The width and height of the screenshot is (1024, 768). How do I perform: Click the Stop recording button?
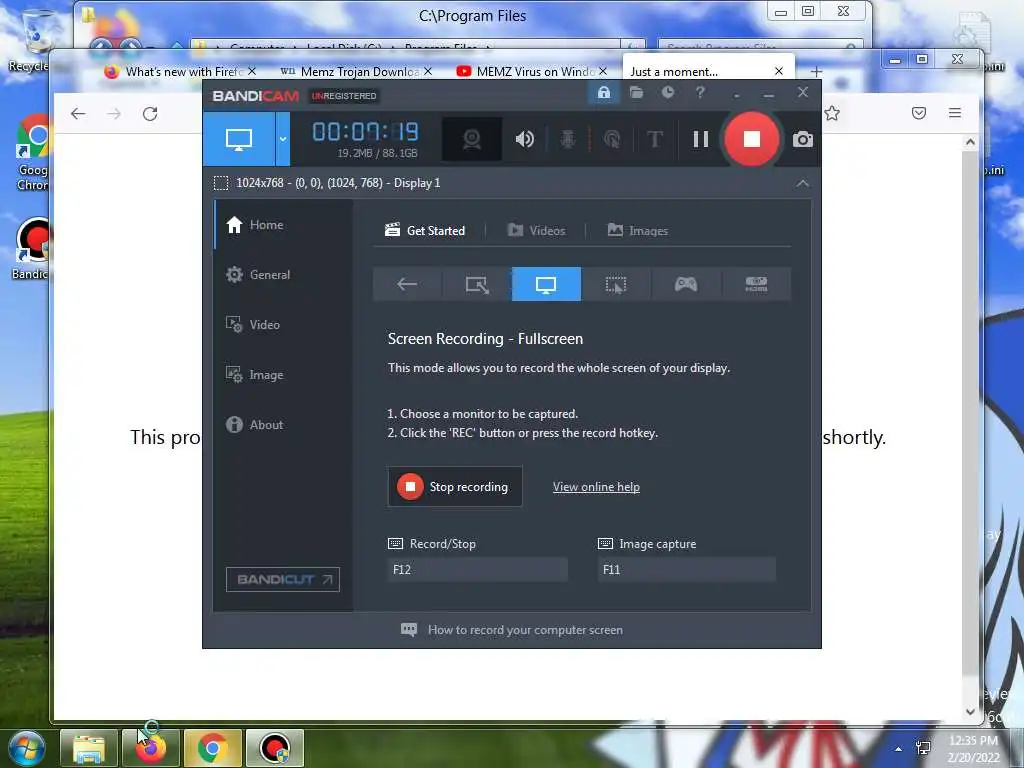click(455, 487)
